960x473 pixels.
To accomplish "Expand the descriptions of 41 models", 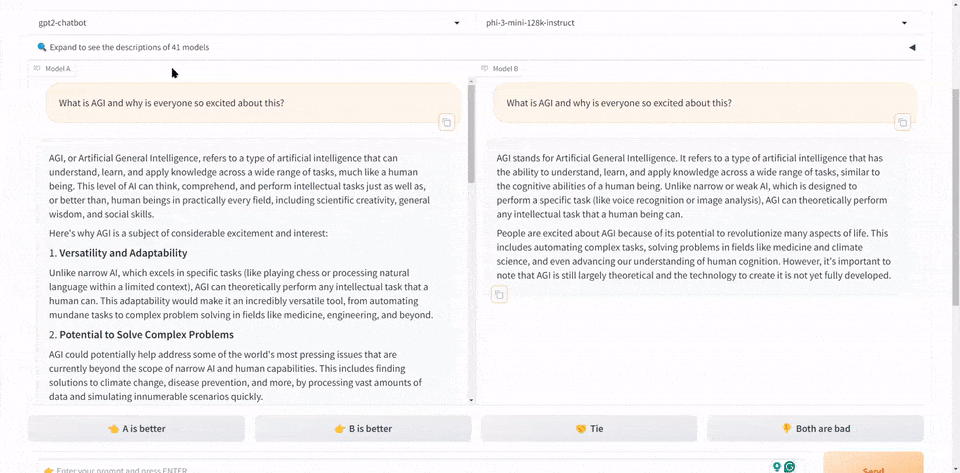I will click(x=476, y=47).
